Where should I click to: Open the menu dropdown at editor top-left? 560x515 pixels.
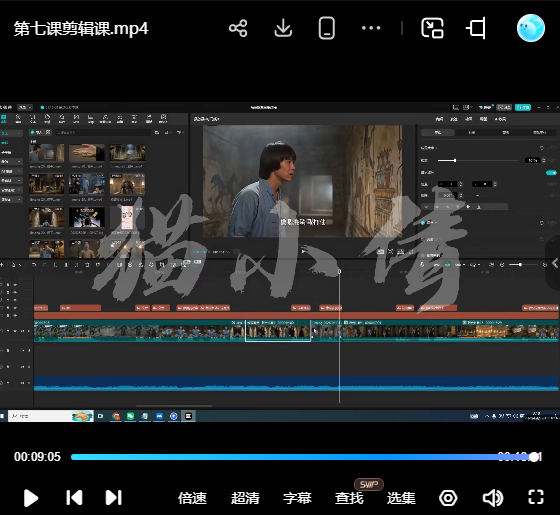25,107
